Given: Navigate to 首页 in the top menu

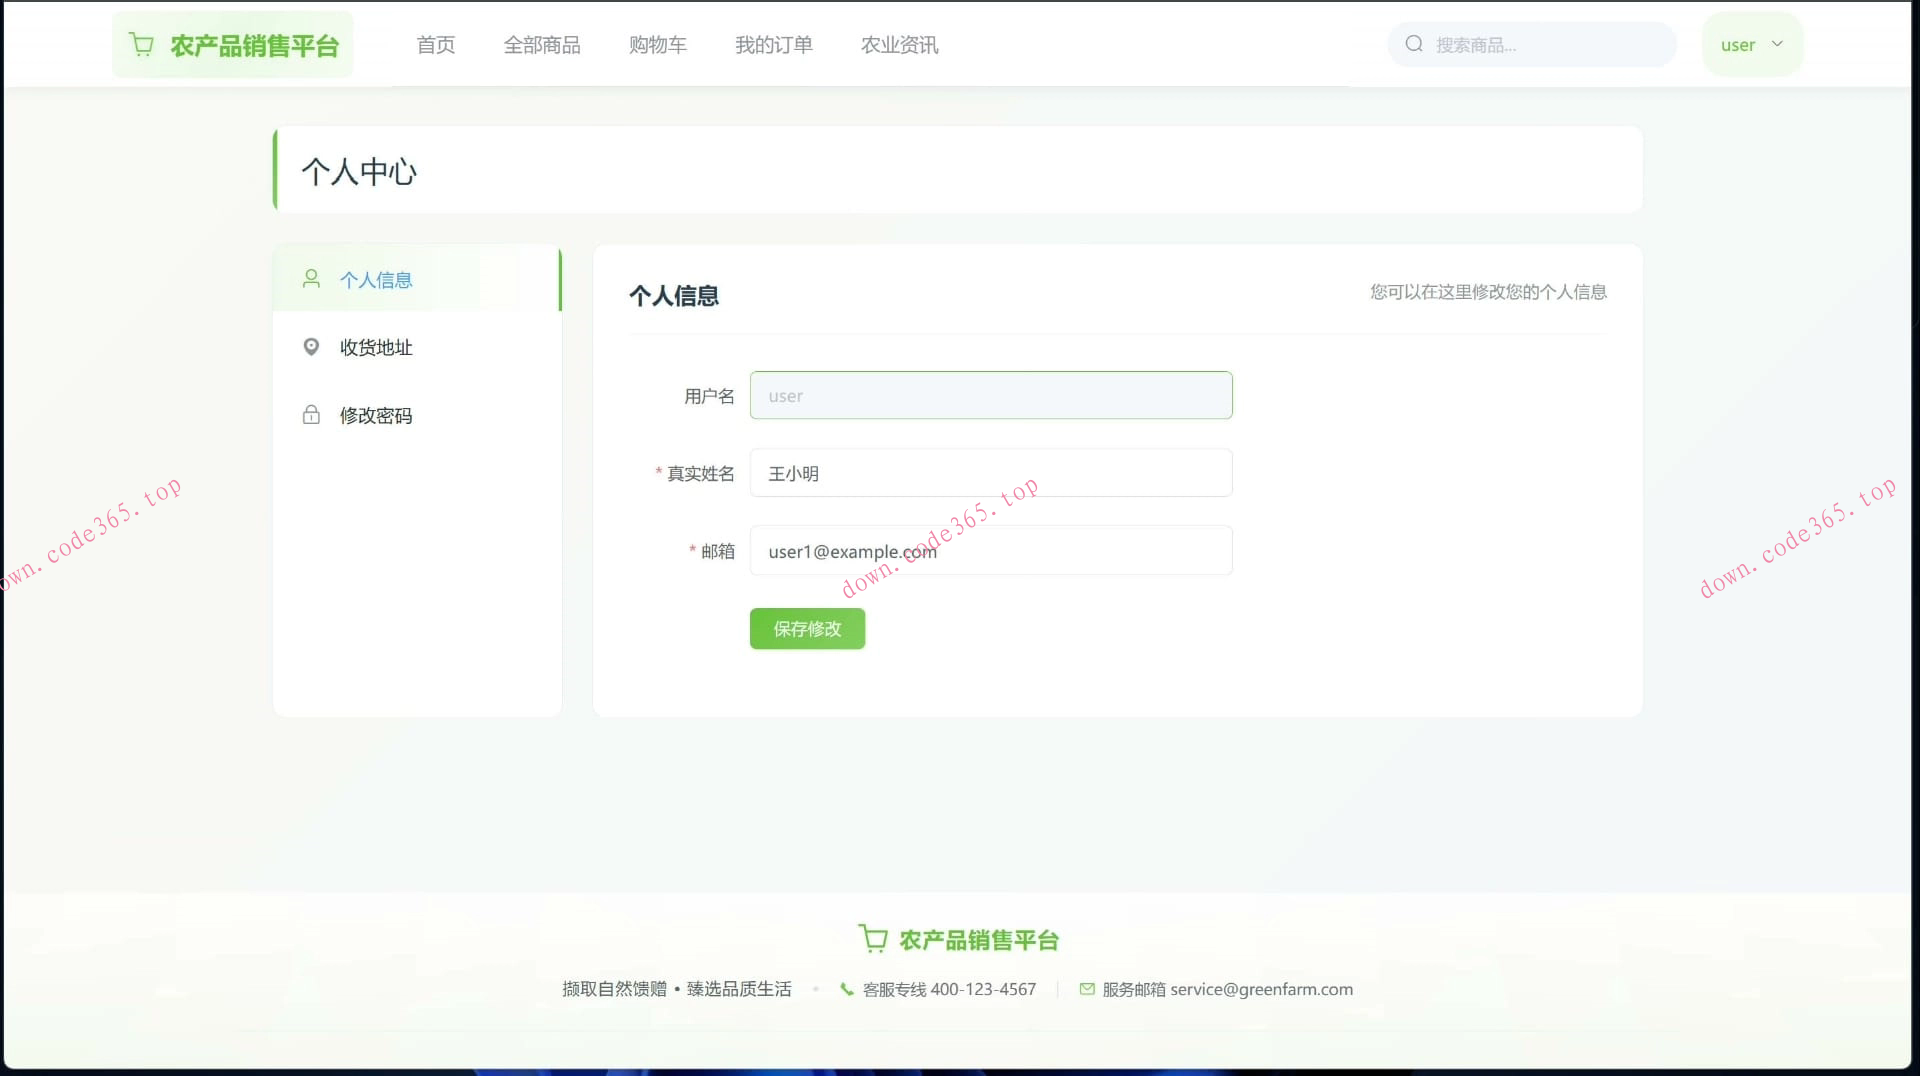Looking at the screenshot, I should point(435,44).
